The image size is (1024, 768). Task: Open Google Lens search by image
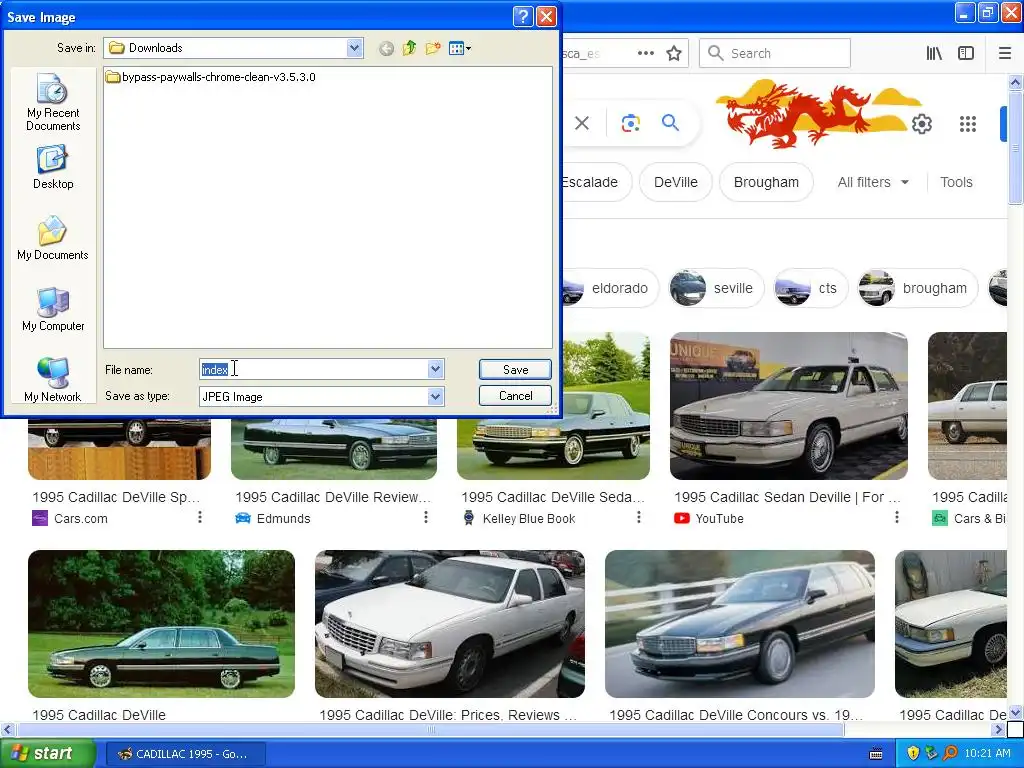(x=631, y=123)
